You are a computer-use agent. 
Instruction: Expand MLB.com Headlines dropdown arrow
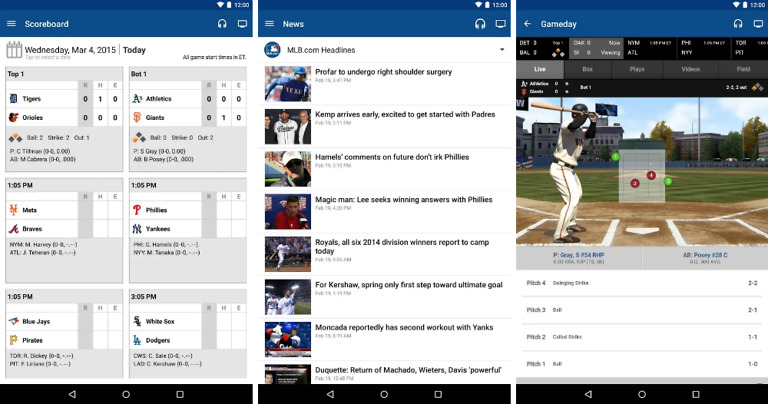coord(501,49)
